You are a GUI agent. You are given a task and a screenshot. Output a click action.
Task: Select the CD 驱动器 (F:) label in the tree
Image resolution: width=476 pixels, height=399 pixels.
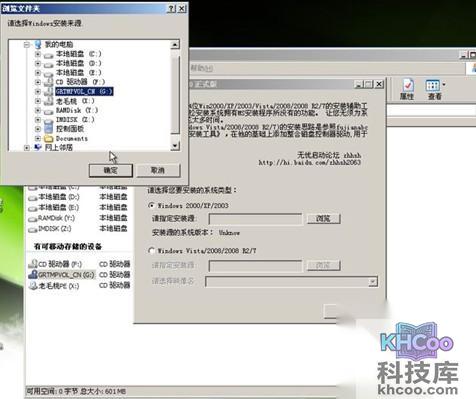pyautogui.click(x=80, y=82)
